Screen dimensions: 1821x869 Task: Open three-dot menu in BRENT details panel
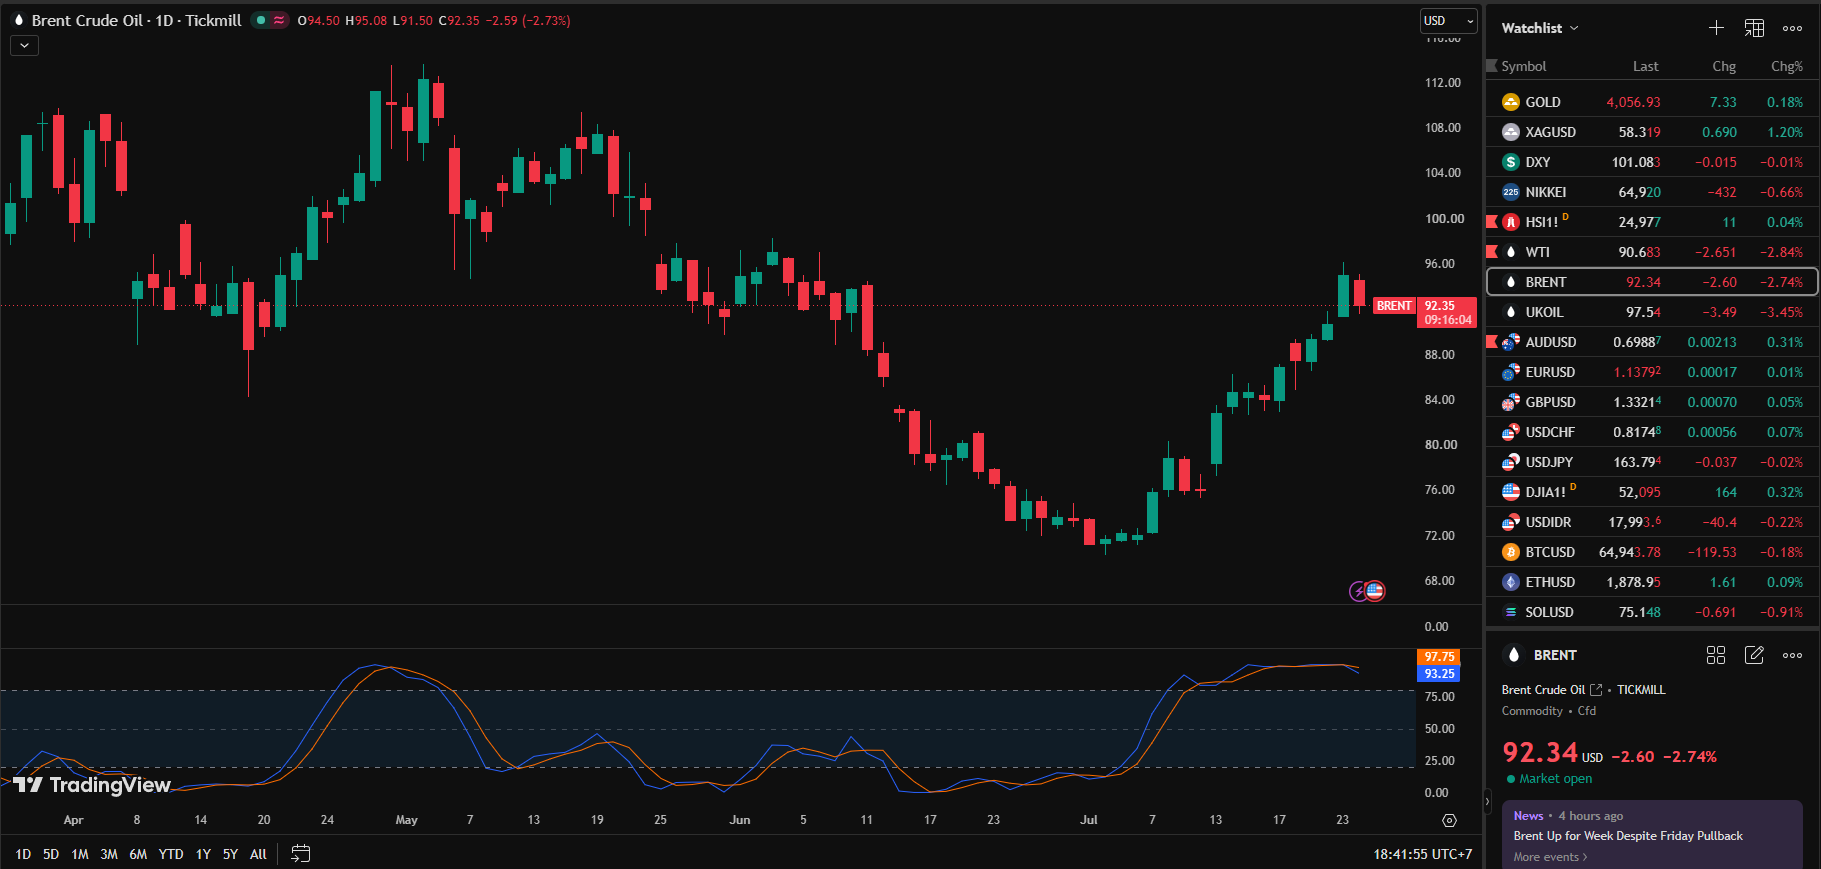(x=1792, y=655)
